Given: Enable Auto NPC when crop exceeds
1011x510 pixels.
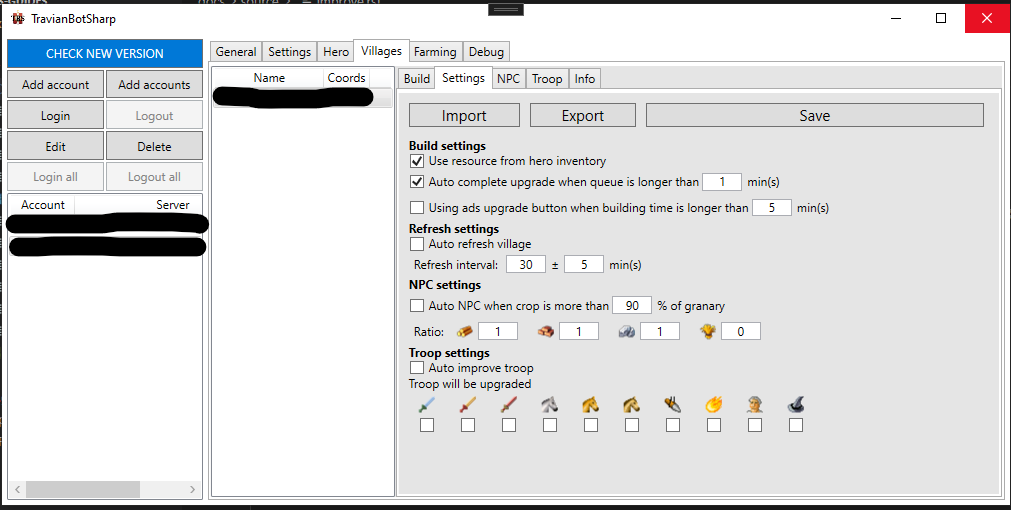Looking at the screenshot, I should tap(417, 306).
